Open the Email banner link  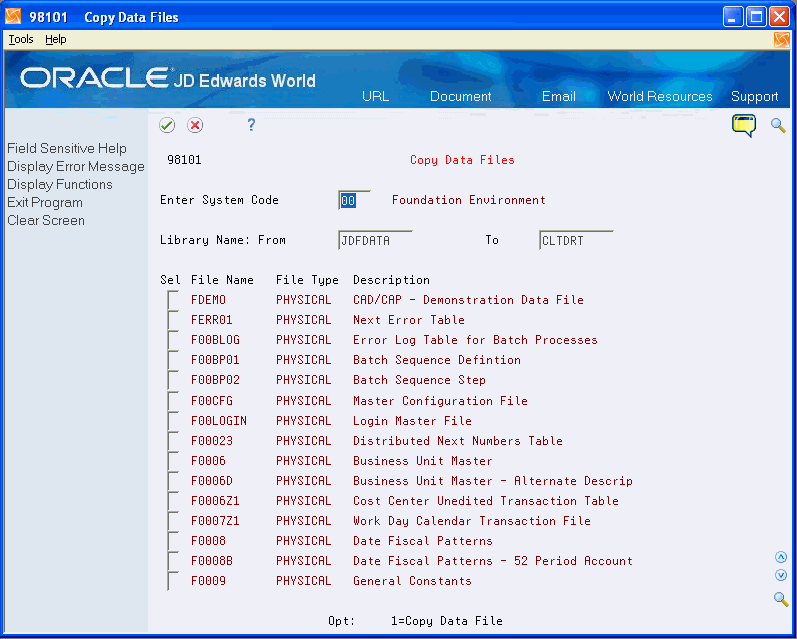[x=559, y=96]
